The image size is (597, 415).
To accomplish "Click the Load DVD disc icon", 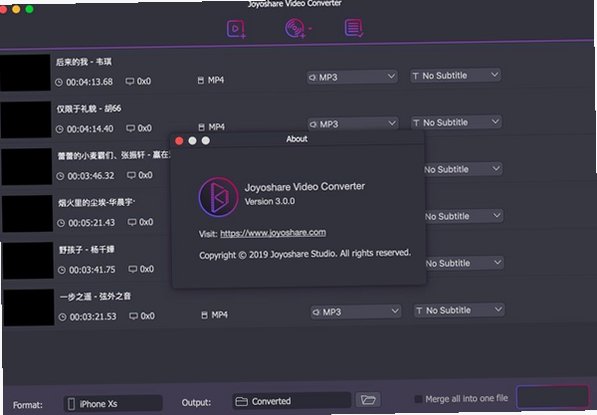I will [x=295, y=28].
